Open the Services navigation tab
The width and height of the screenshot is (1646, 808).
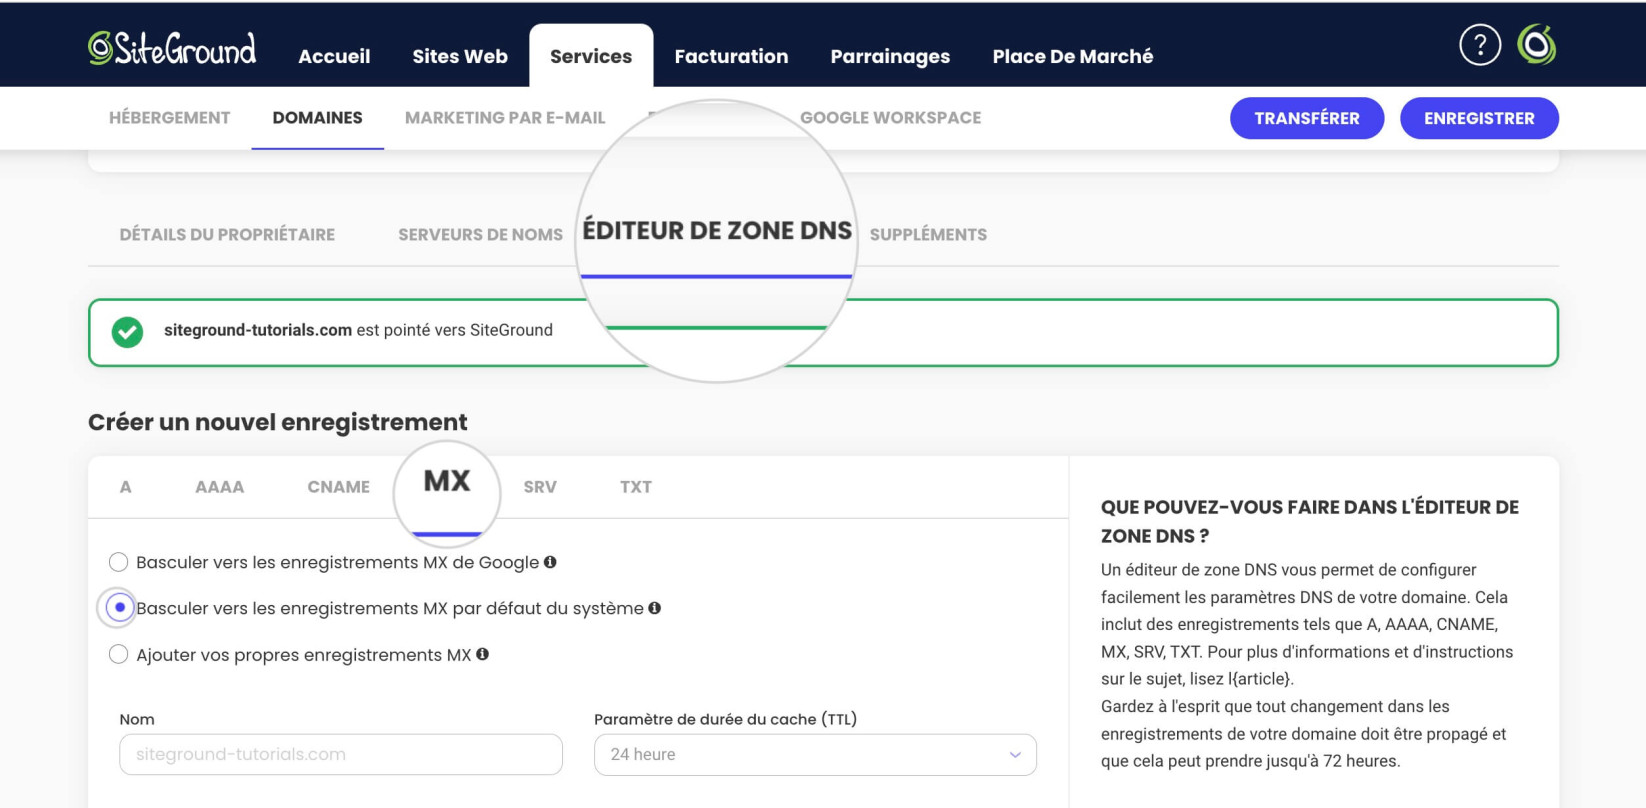tap(591, 57)
